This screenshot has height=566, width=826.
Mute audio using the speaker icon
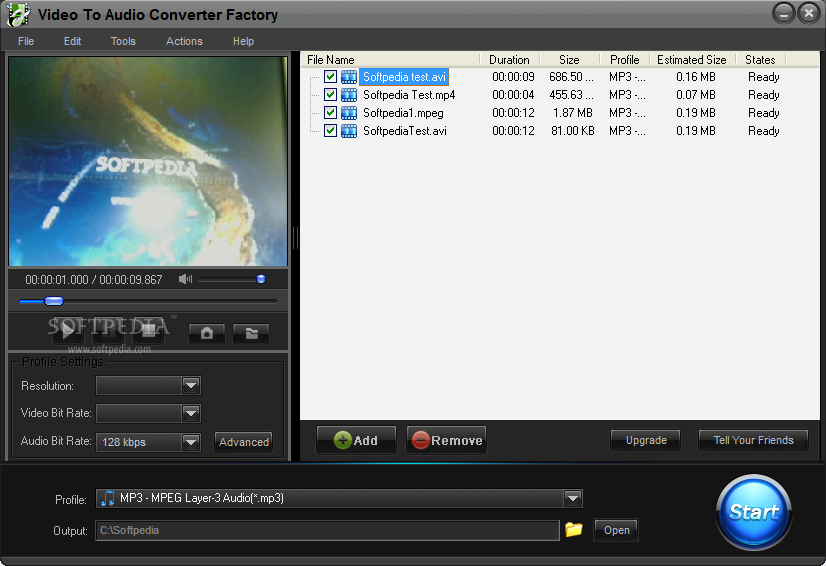pyautogui.click(x=185, y=279)
